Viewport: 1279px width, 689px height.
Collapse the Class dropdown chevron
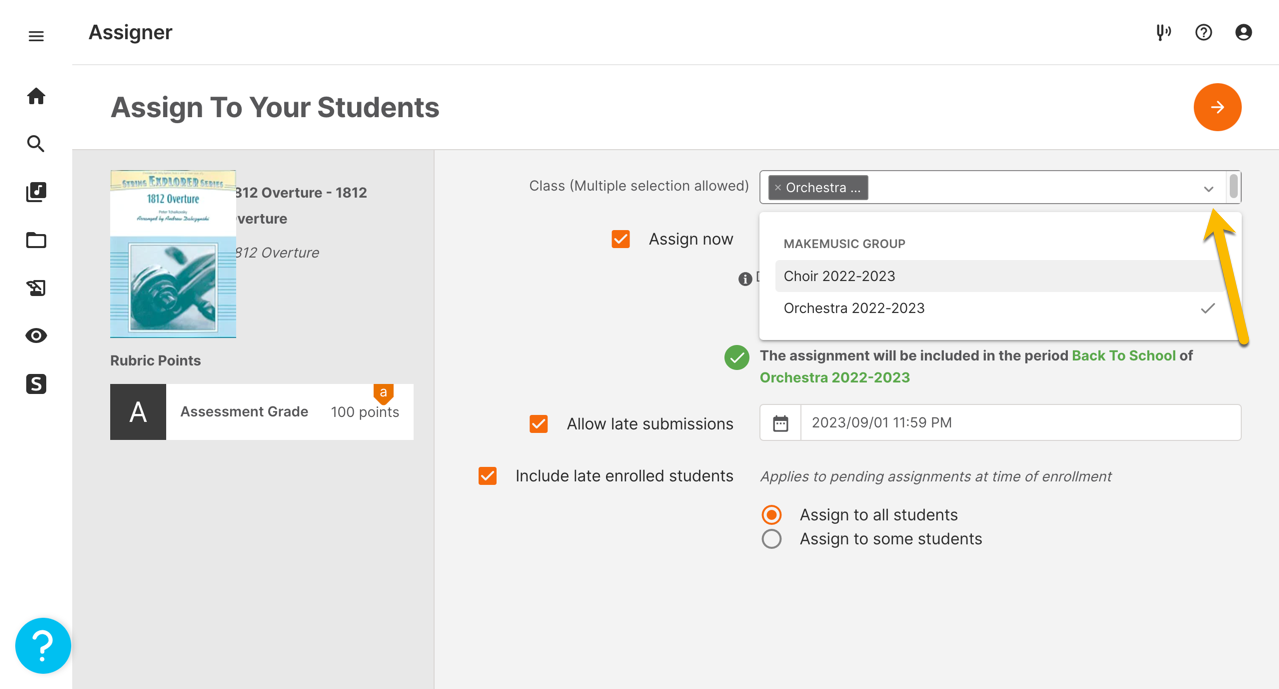(1208, 188)
